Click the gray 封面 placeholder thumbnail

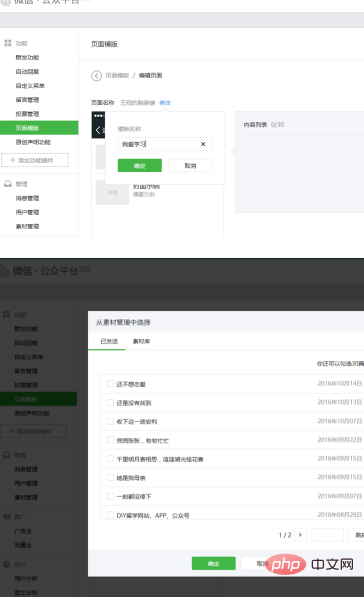112,192
